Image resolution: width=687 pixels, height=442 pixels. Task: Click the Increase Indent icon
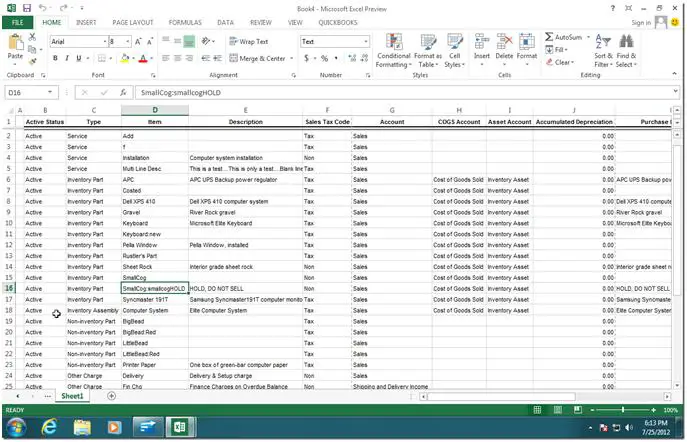click(x=217, y=58)
